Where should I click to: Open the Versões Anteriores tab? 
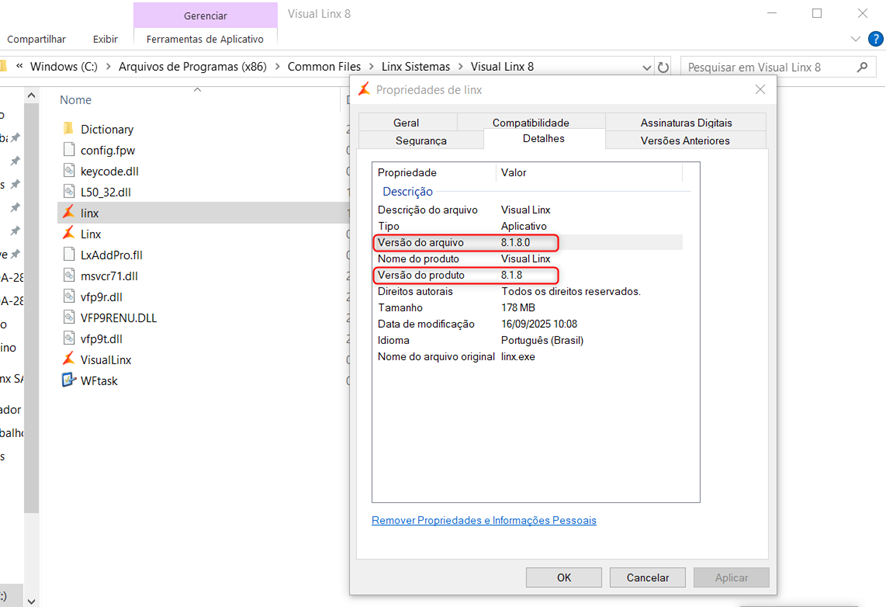(x=685, y=140)
